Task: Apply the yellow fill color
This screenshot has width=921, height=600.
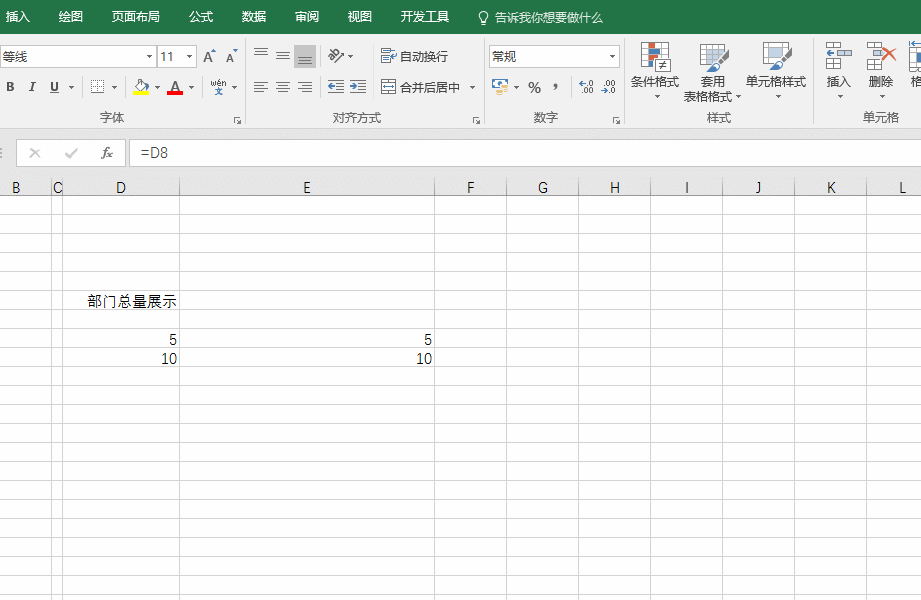Action: (x=141, y=87)
